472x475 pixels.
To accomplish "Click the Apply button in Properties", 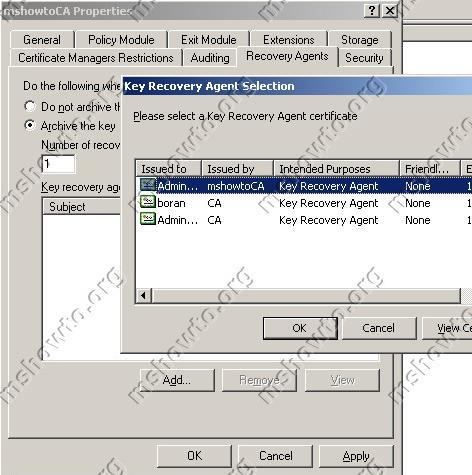I will (x=356, y=456).
